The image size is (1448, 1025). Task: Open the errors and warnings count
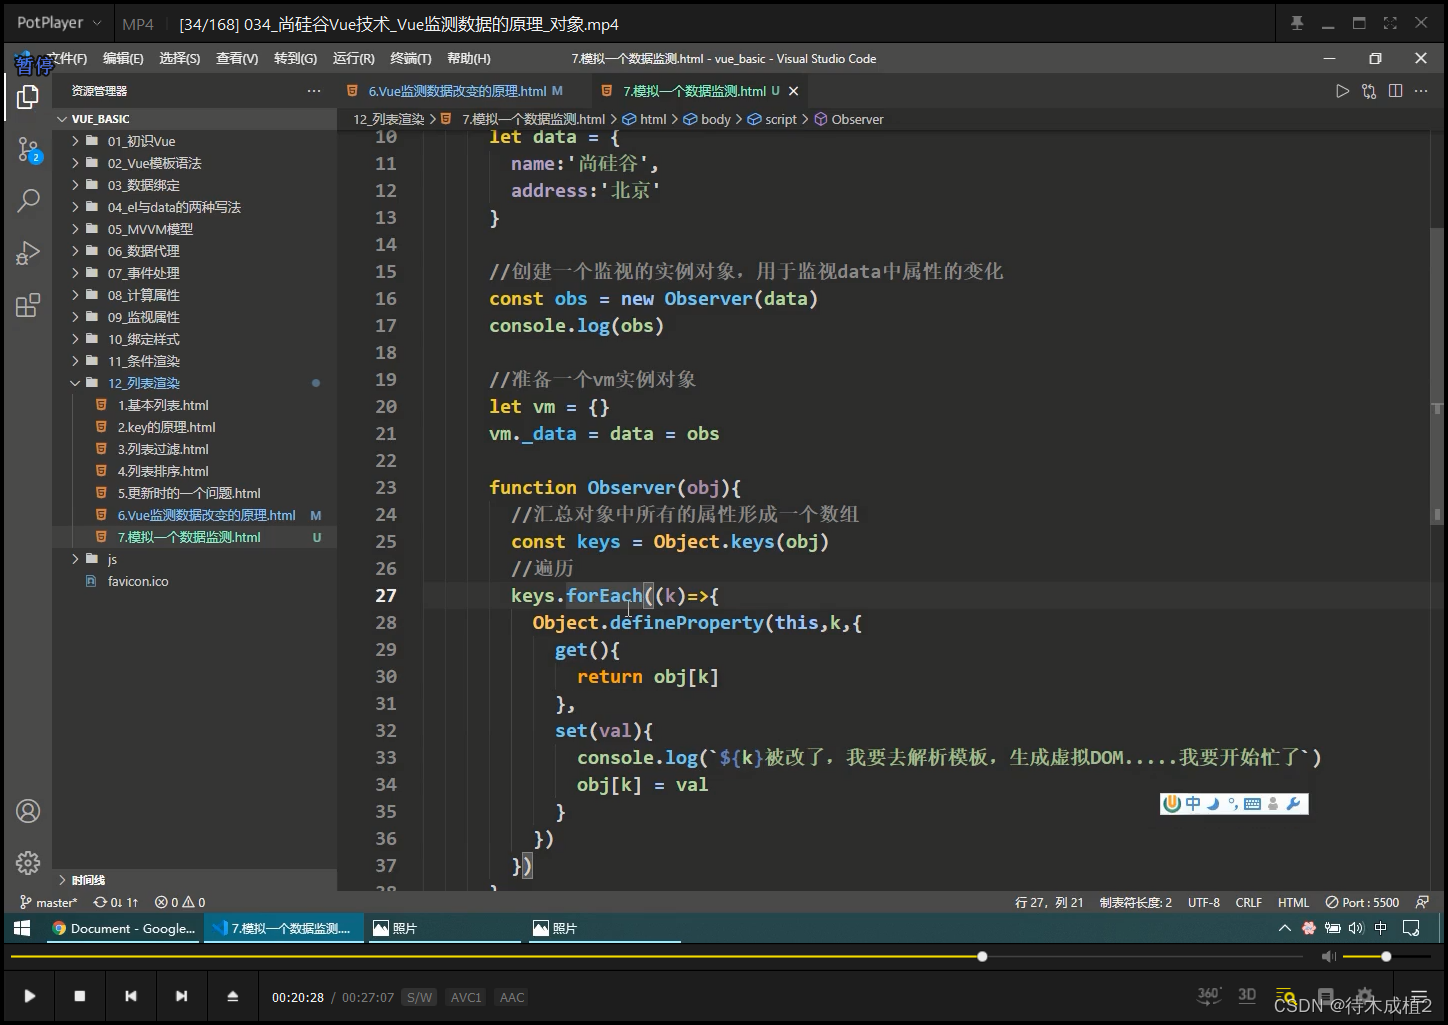180,902
